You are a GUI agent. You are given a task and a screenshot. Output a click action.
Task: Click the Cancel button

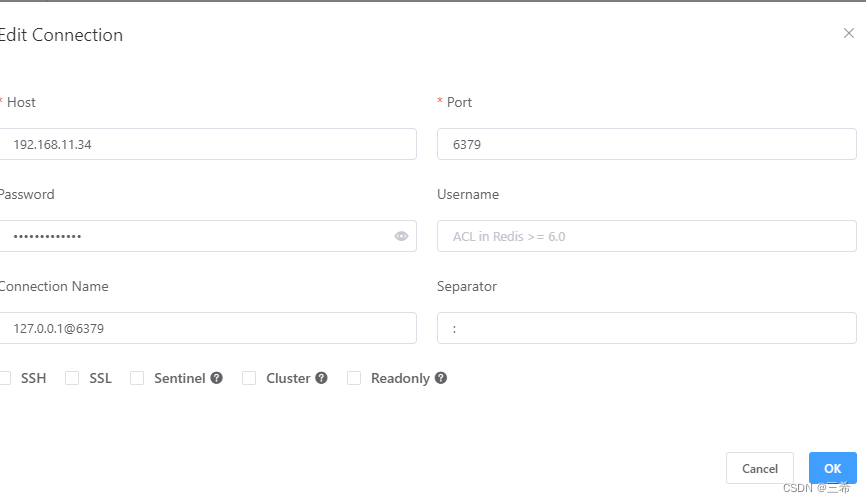(760, 468)
